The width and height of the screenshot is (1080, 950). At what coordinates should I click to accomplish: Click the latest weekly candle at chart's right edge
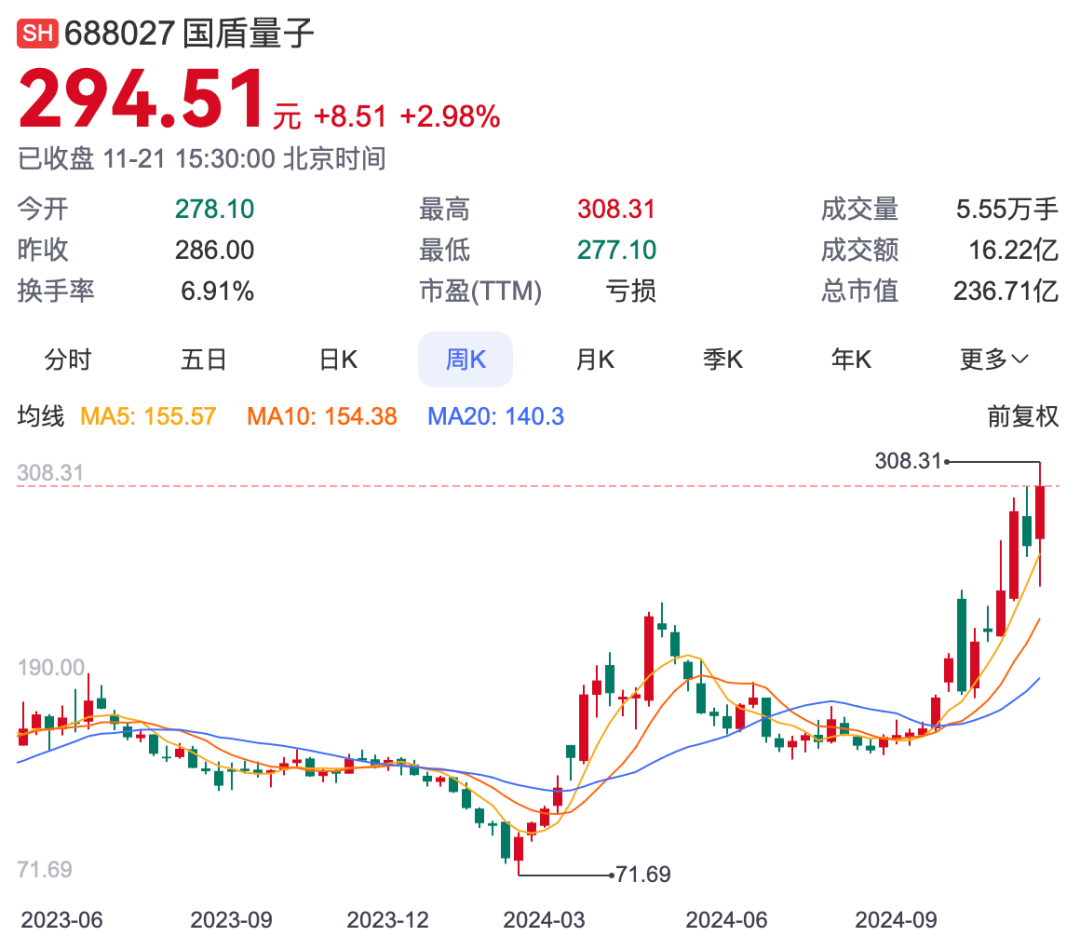[x=1040, y=513]
